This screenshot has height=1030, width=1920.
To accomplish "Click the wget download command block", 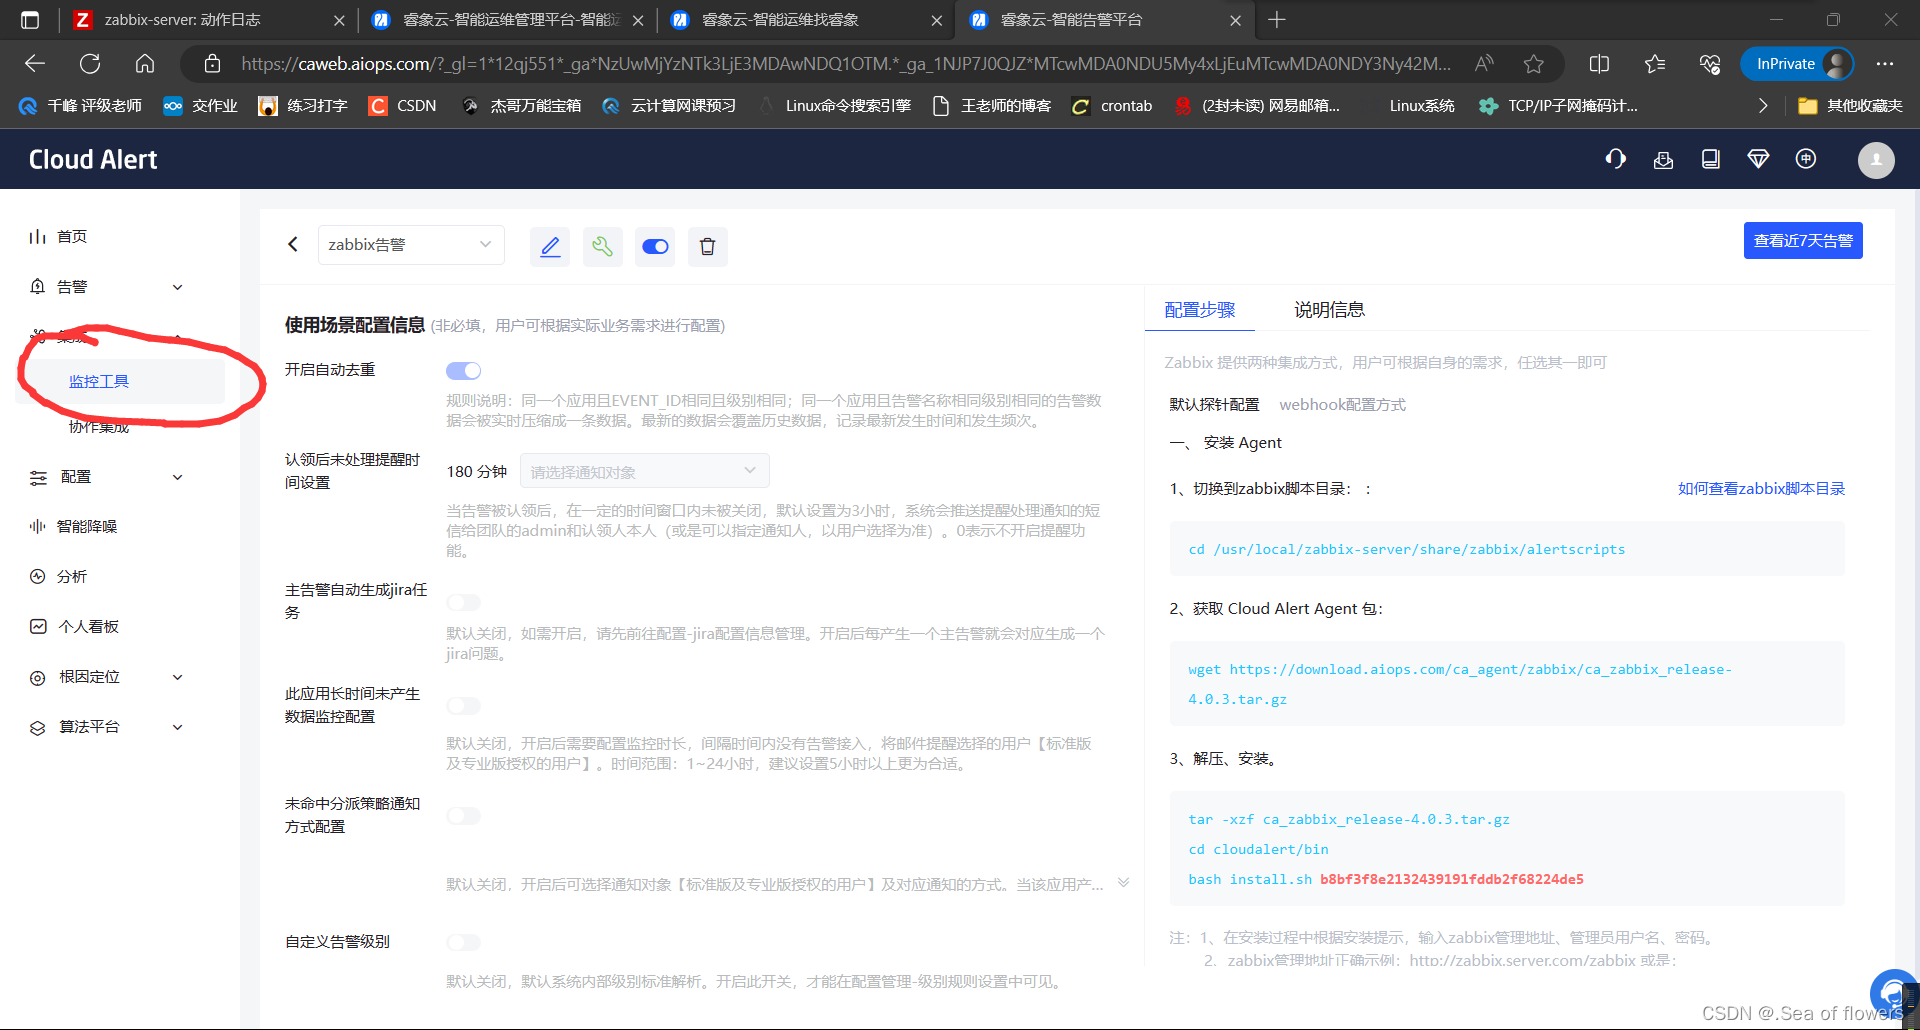I will click(x=1507, y=684).
